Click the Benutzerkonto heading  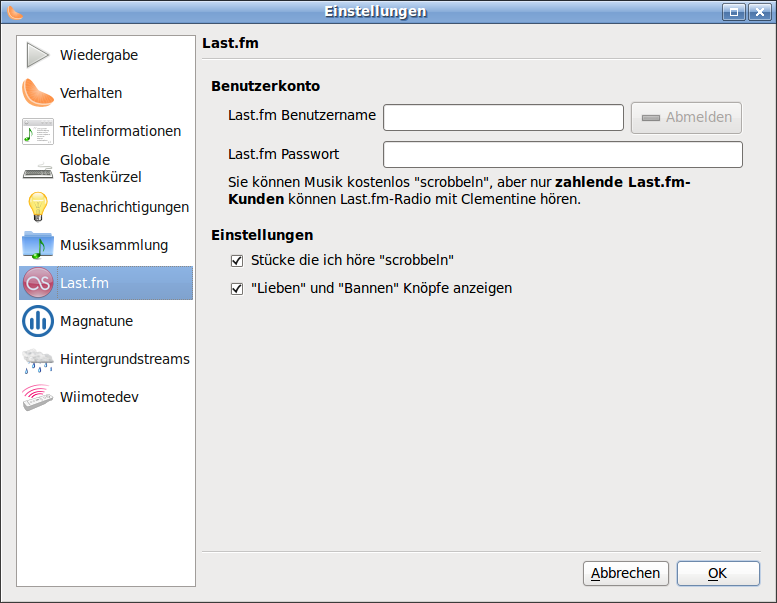tap(266, 86)
